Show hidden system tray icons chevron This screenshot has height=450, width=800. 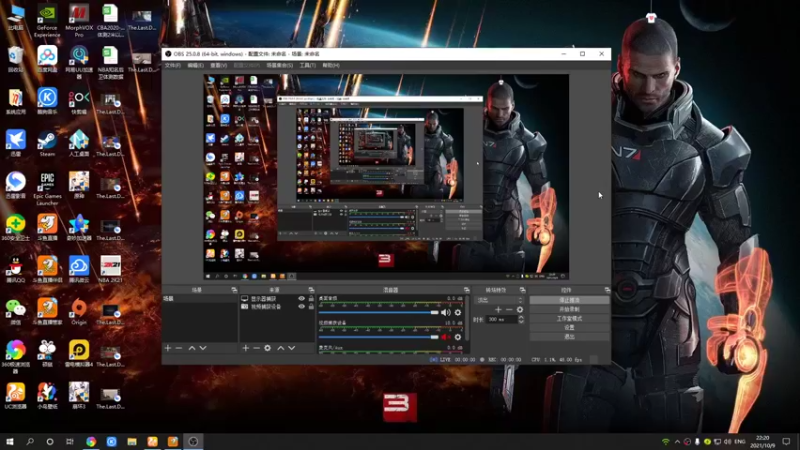pyautogui.click(x=677, y=441)
